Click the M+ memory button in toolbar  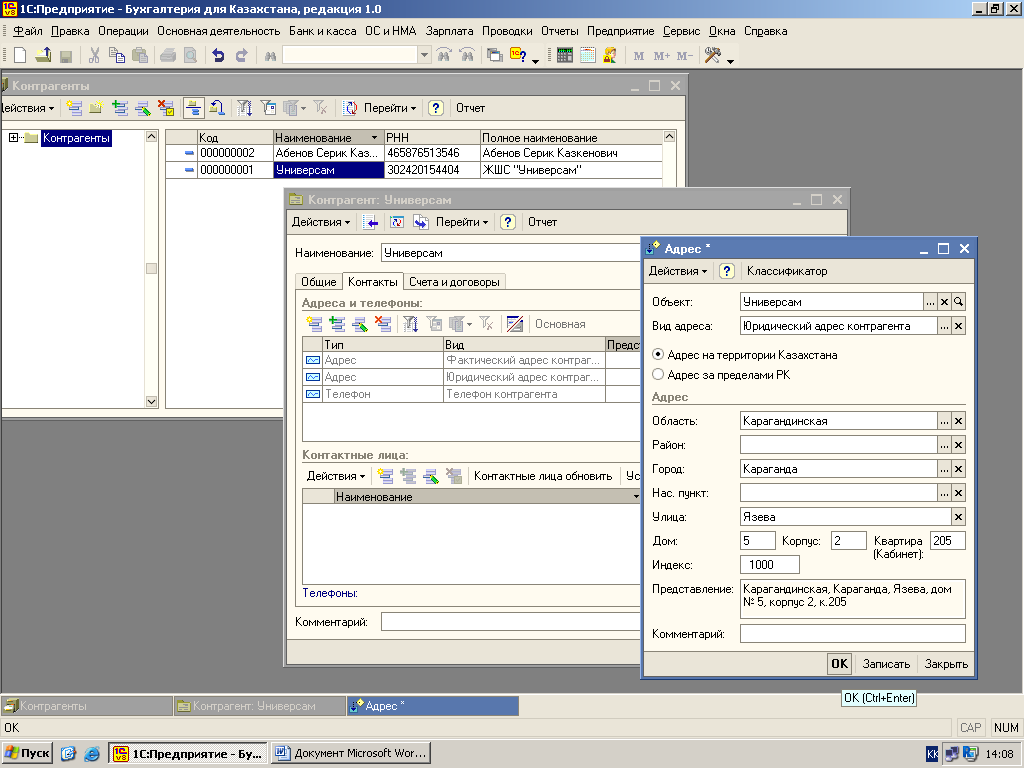pyautogui.click(x=662, y=56)
